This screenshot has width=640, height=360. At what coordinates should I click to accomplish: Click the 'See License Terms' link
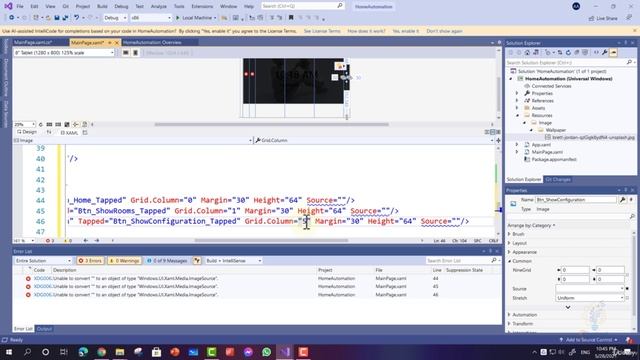322,31
